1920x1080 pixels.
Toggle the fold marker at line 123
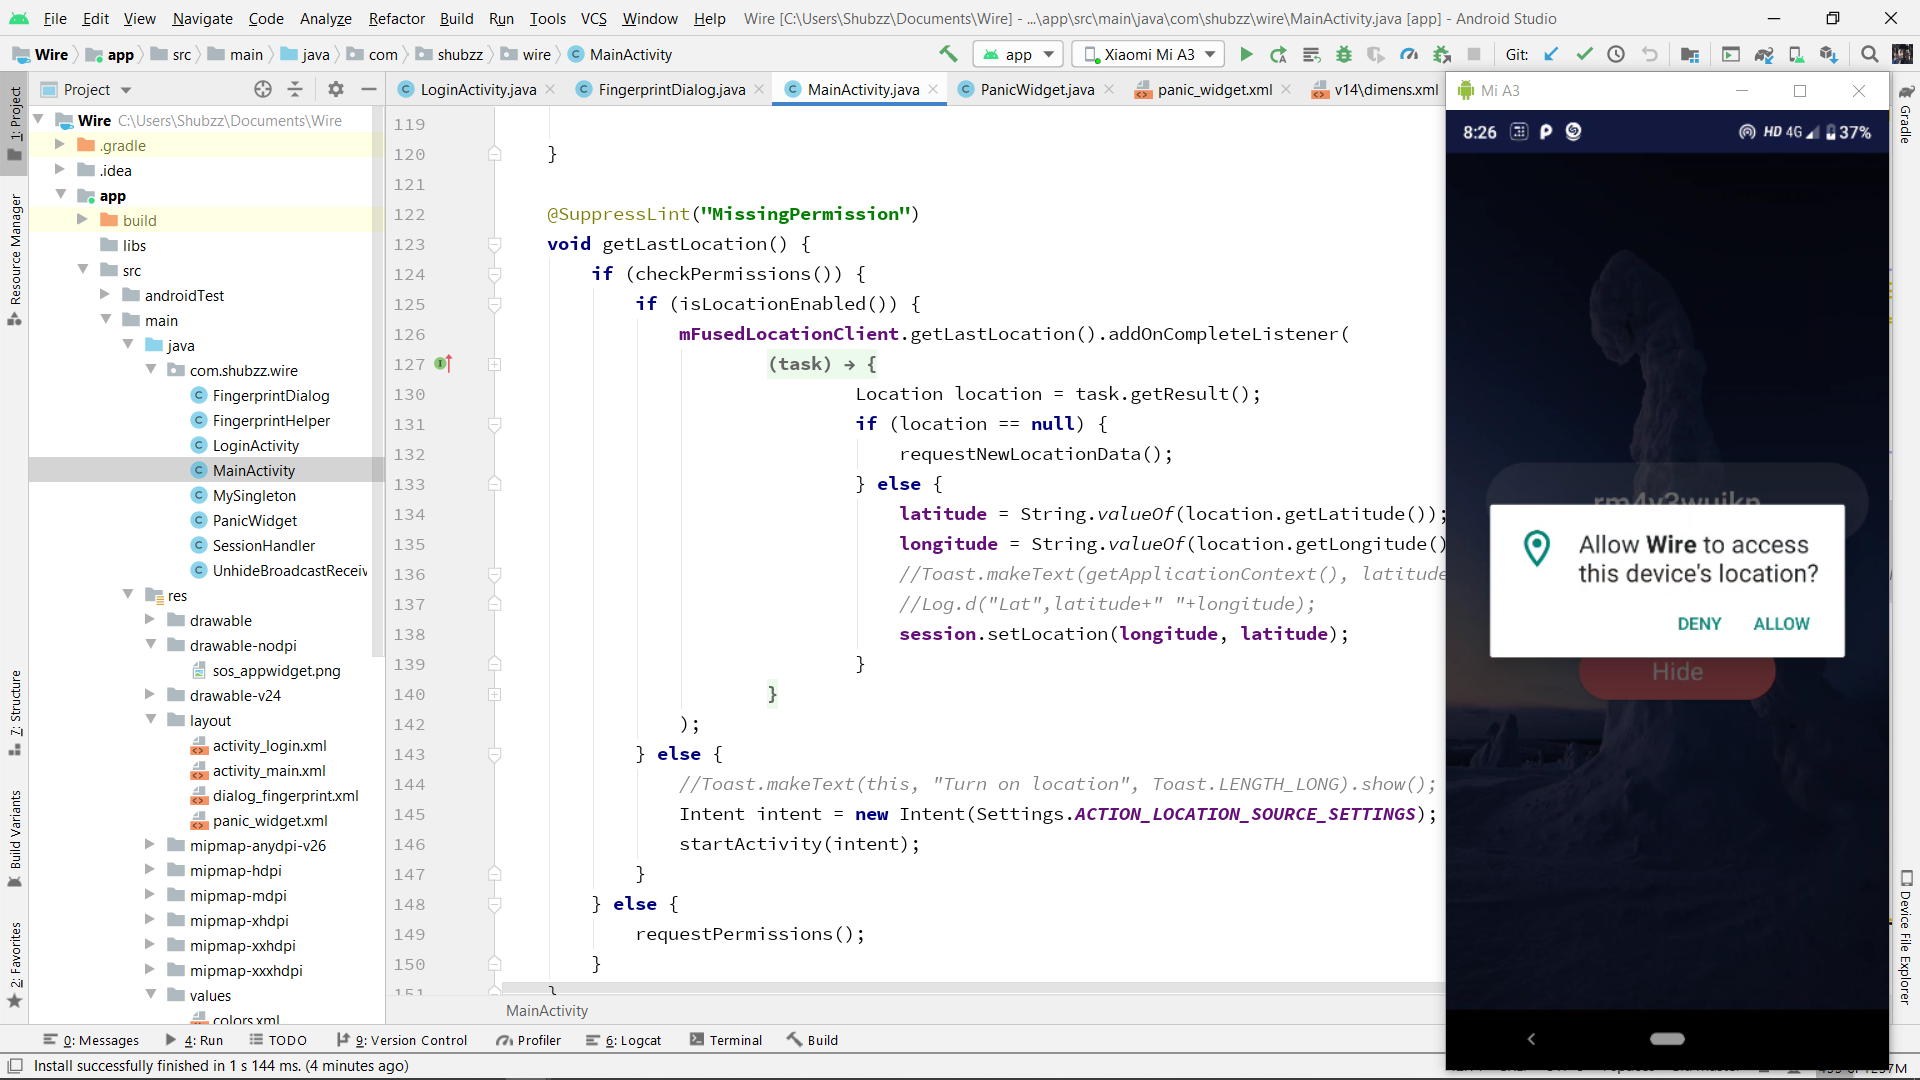click(x=494, y=244)
